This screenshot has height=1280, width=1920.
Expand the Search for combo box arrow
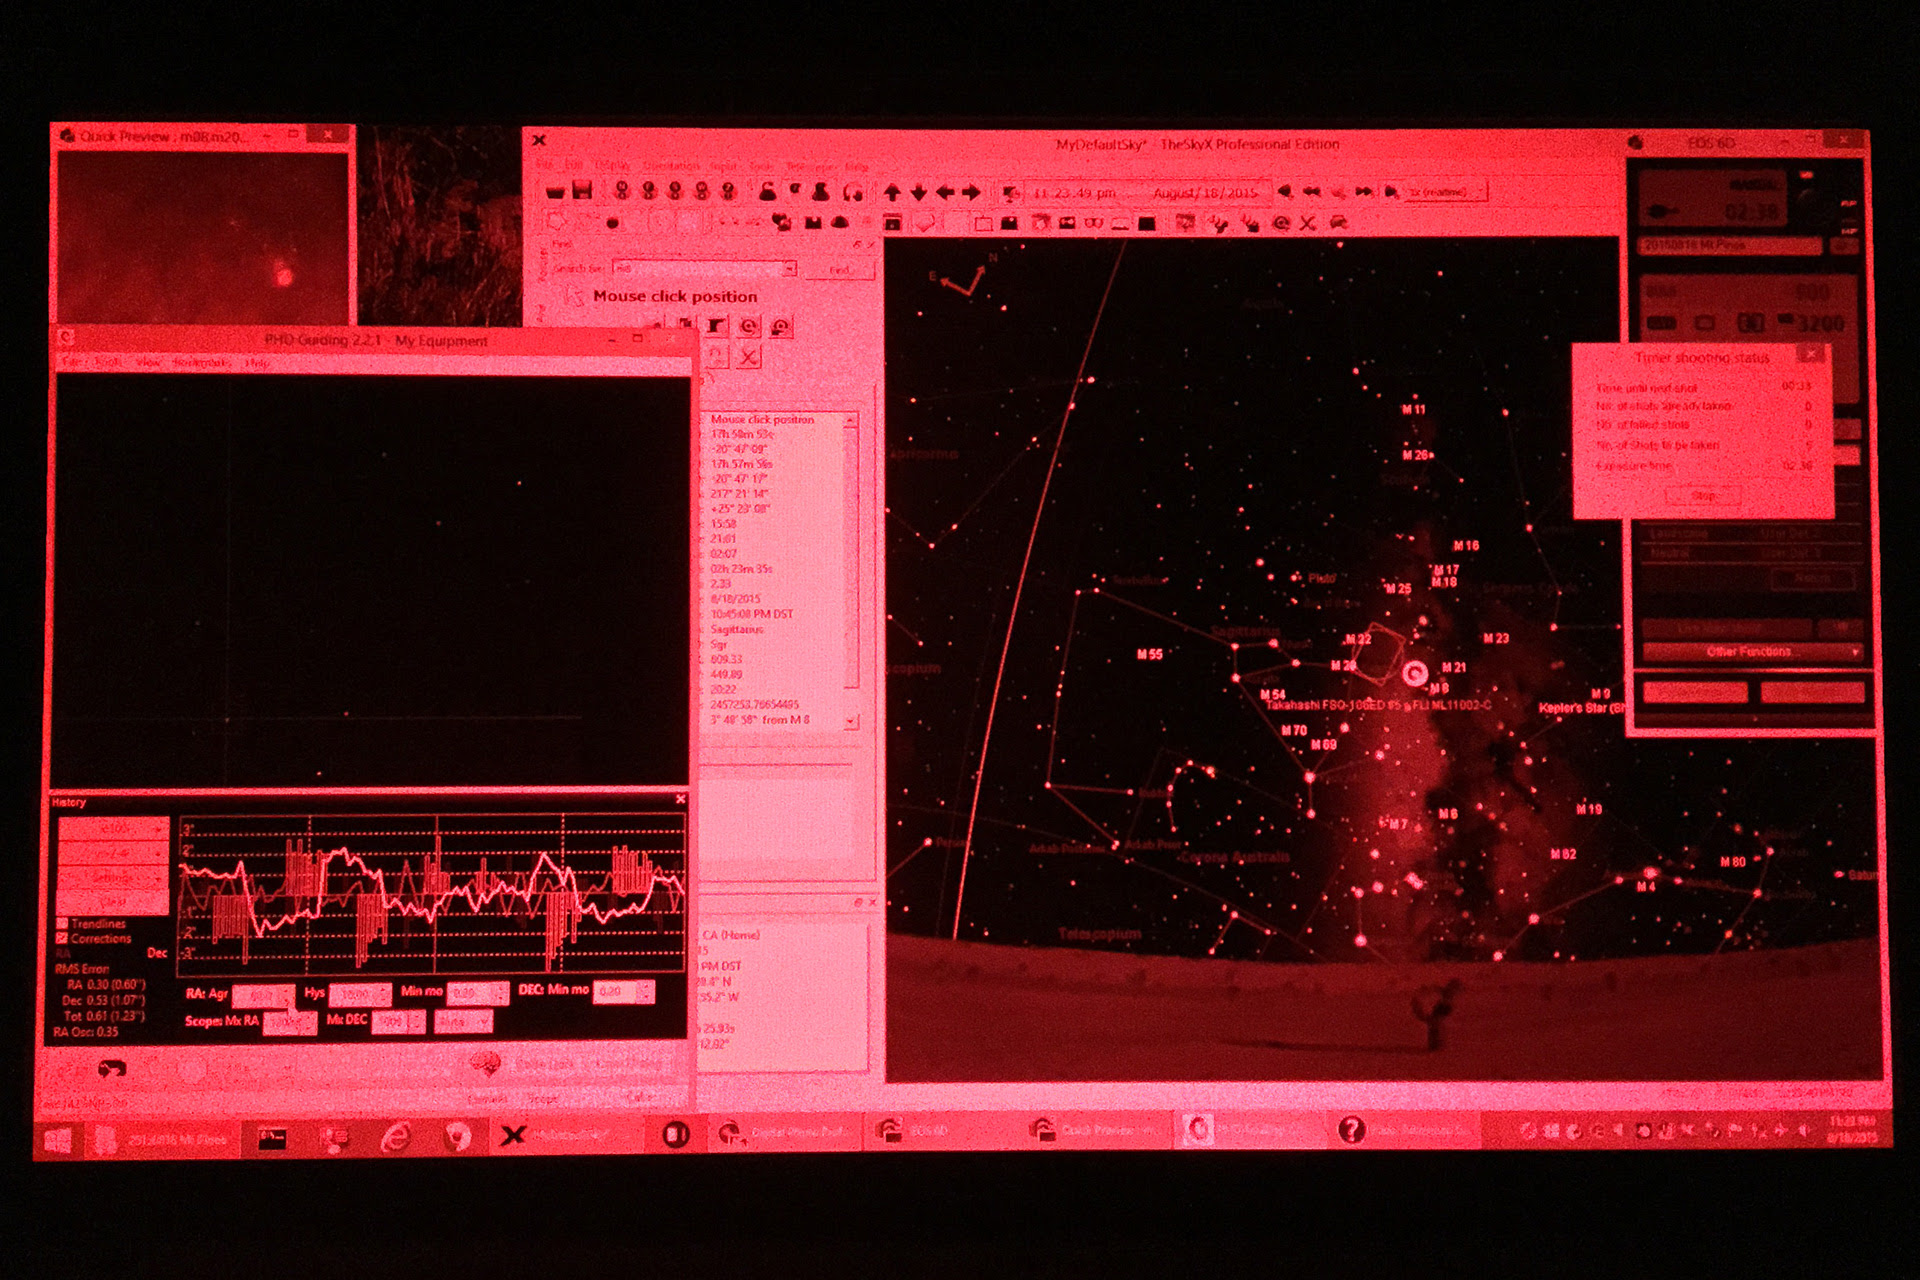tap(789, 268)
